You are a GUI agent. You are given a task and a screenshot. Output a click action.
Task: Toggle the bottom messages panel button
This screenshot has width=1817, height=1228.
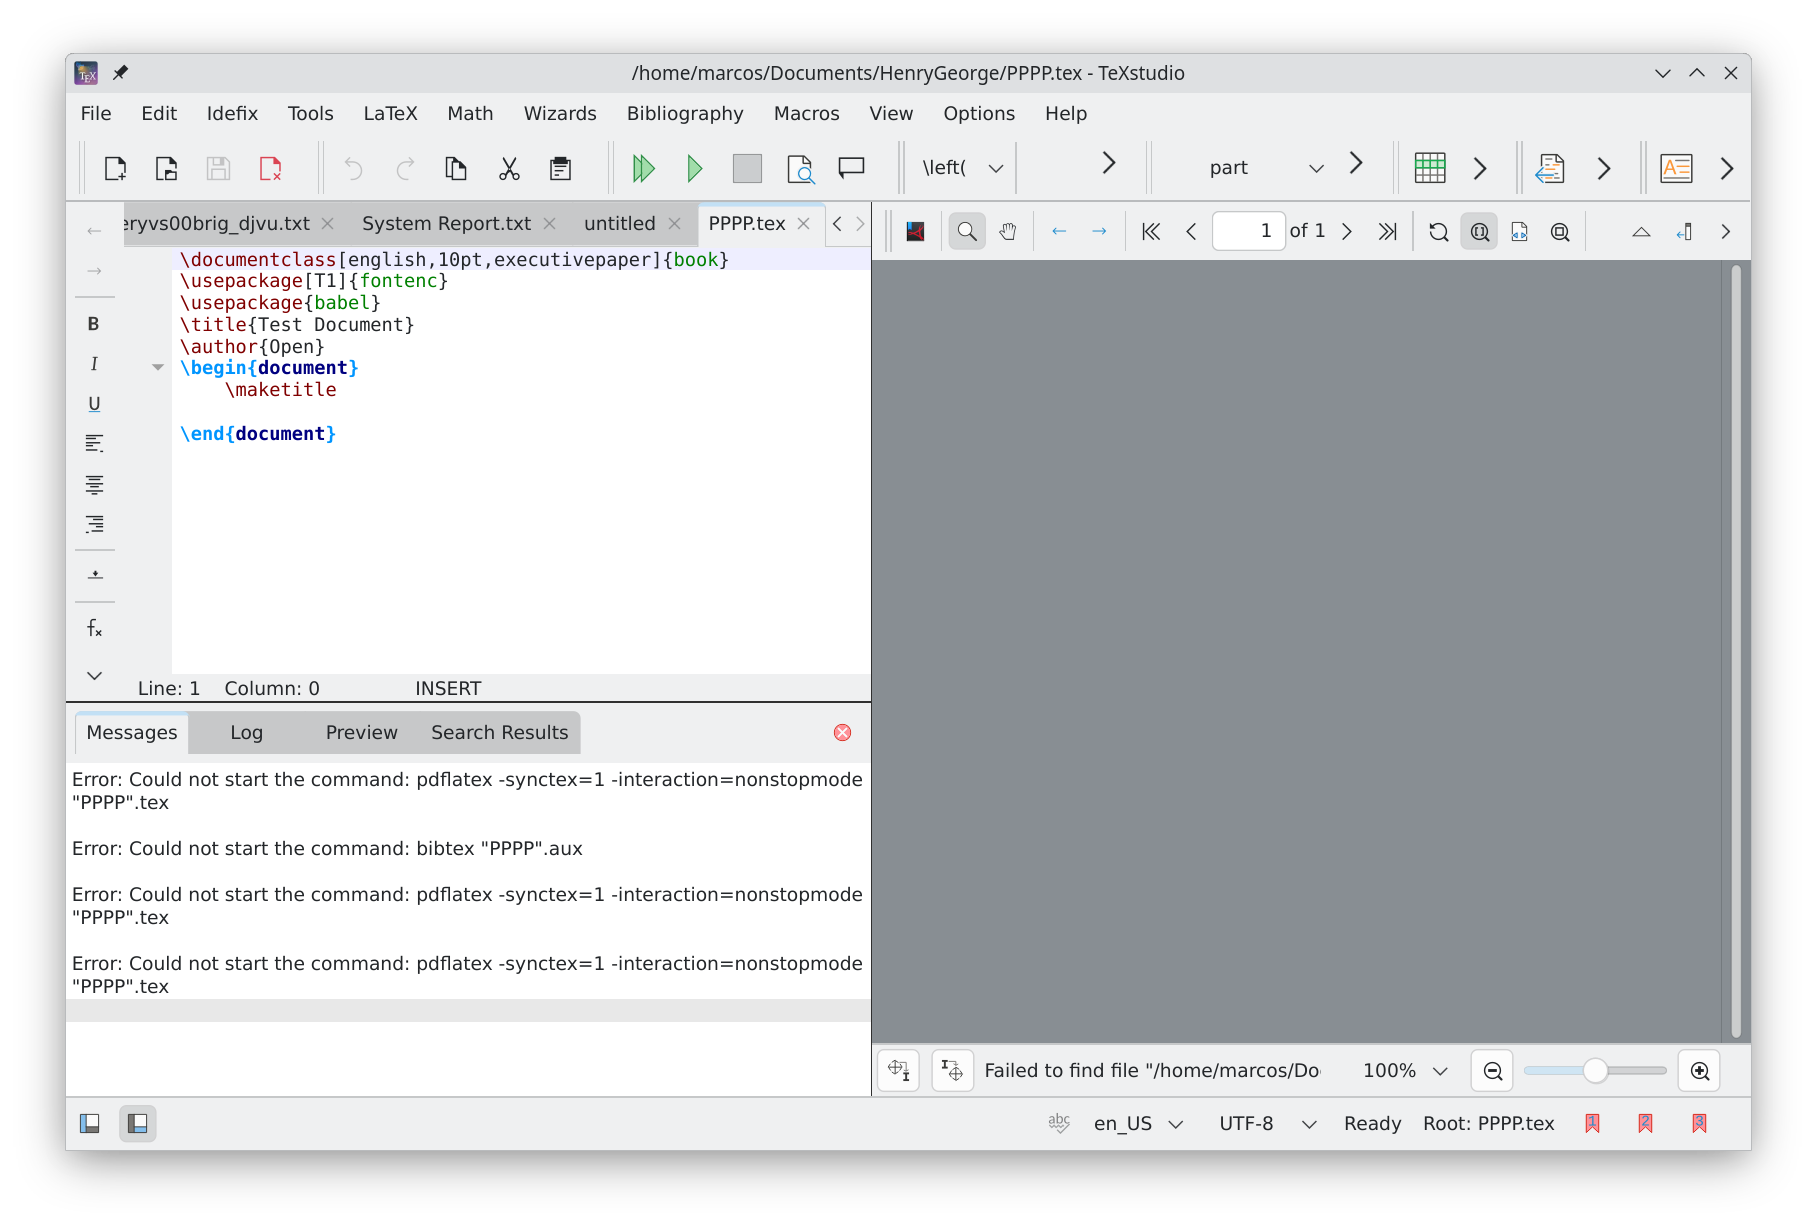(x=138, y=1124)
